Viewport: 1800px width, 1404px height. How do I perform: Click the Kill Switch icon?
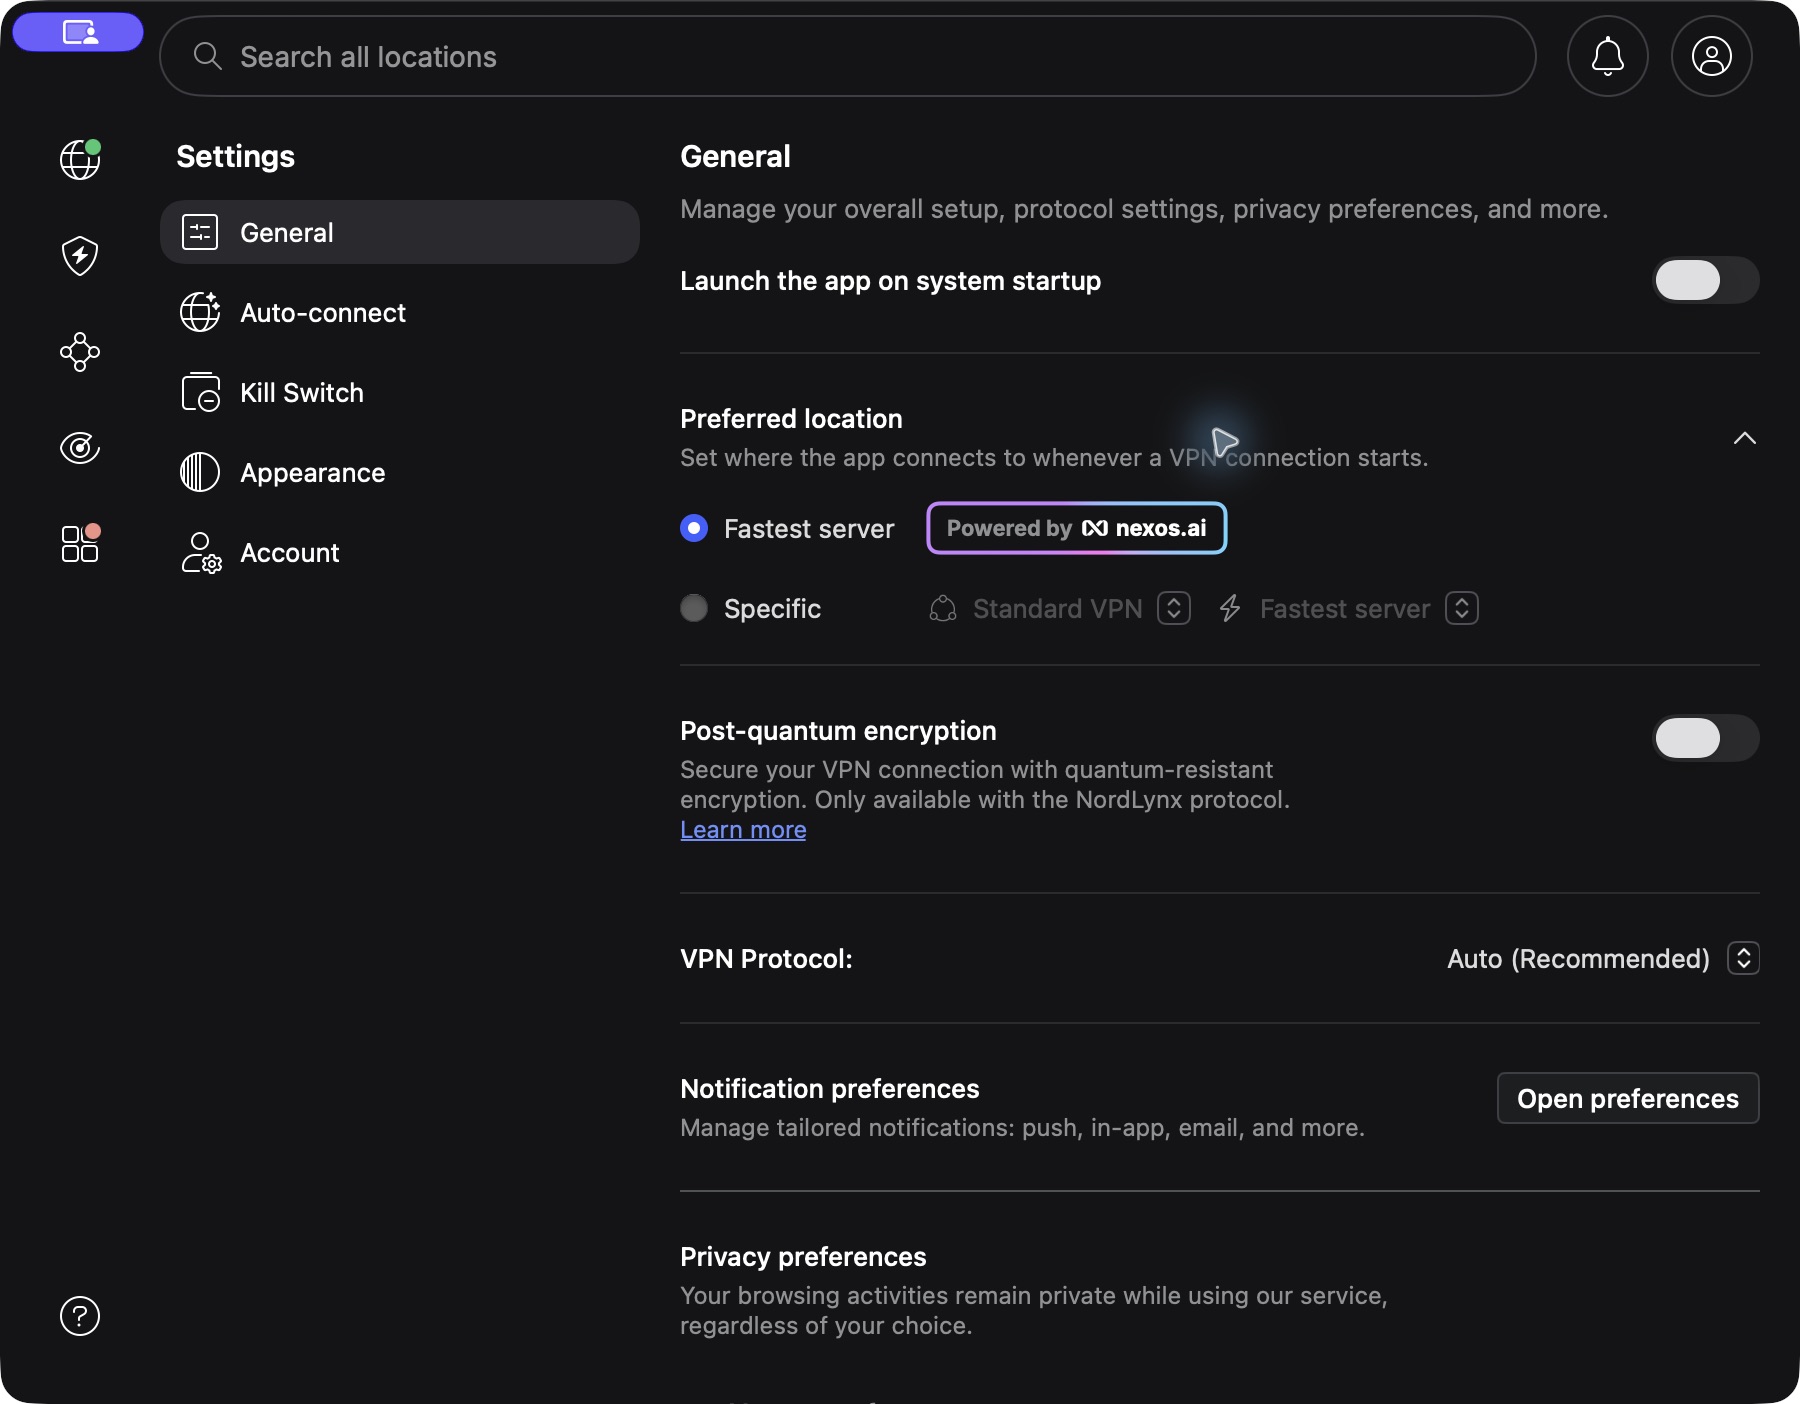[x=200, y=392]
